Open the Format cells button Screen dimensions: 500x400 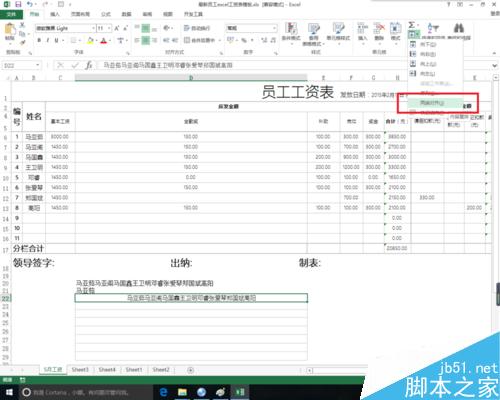coord(395,33)
